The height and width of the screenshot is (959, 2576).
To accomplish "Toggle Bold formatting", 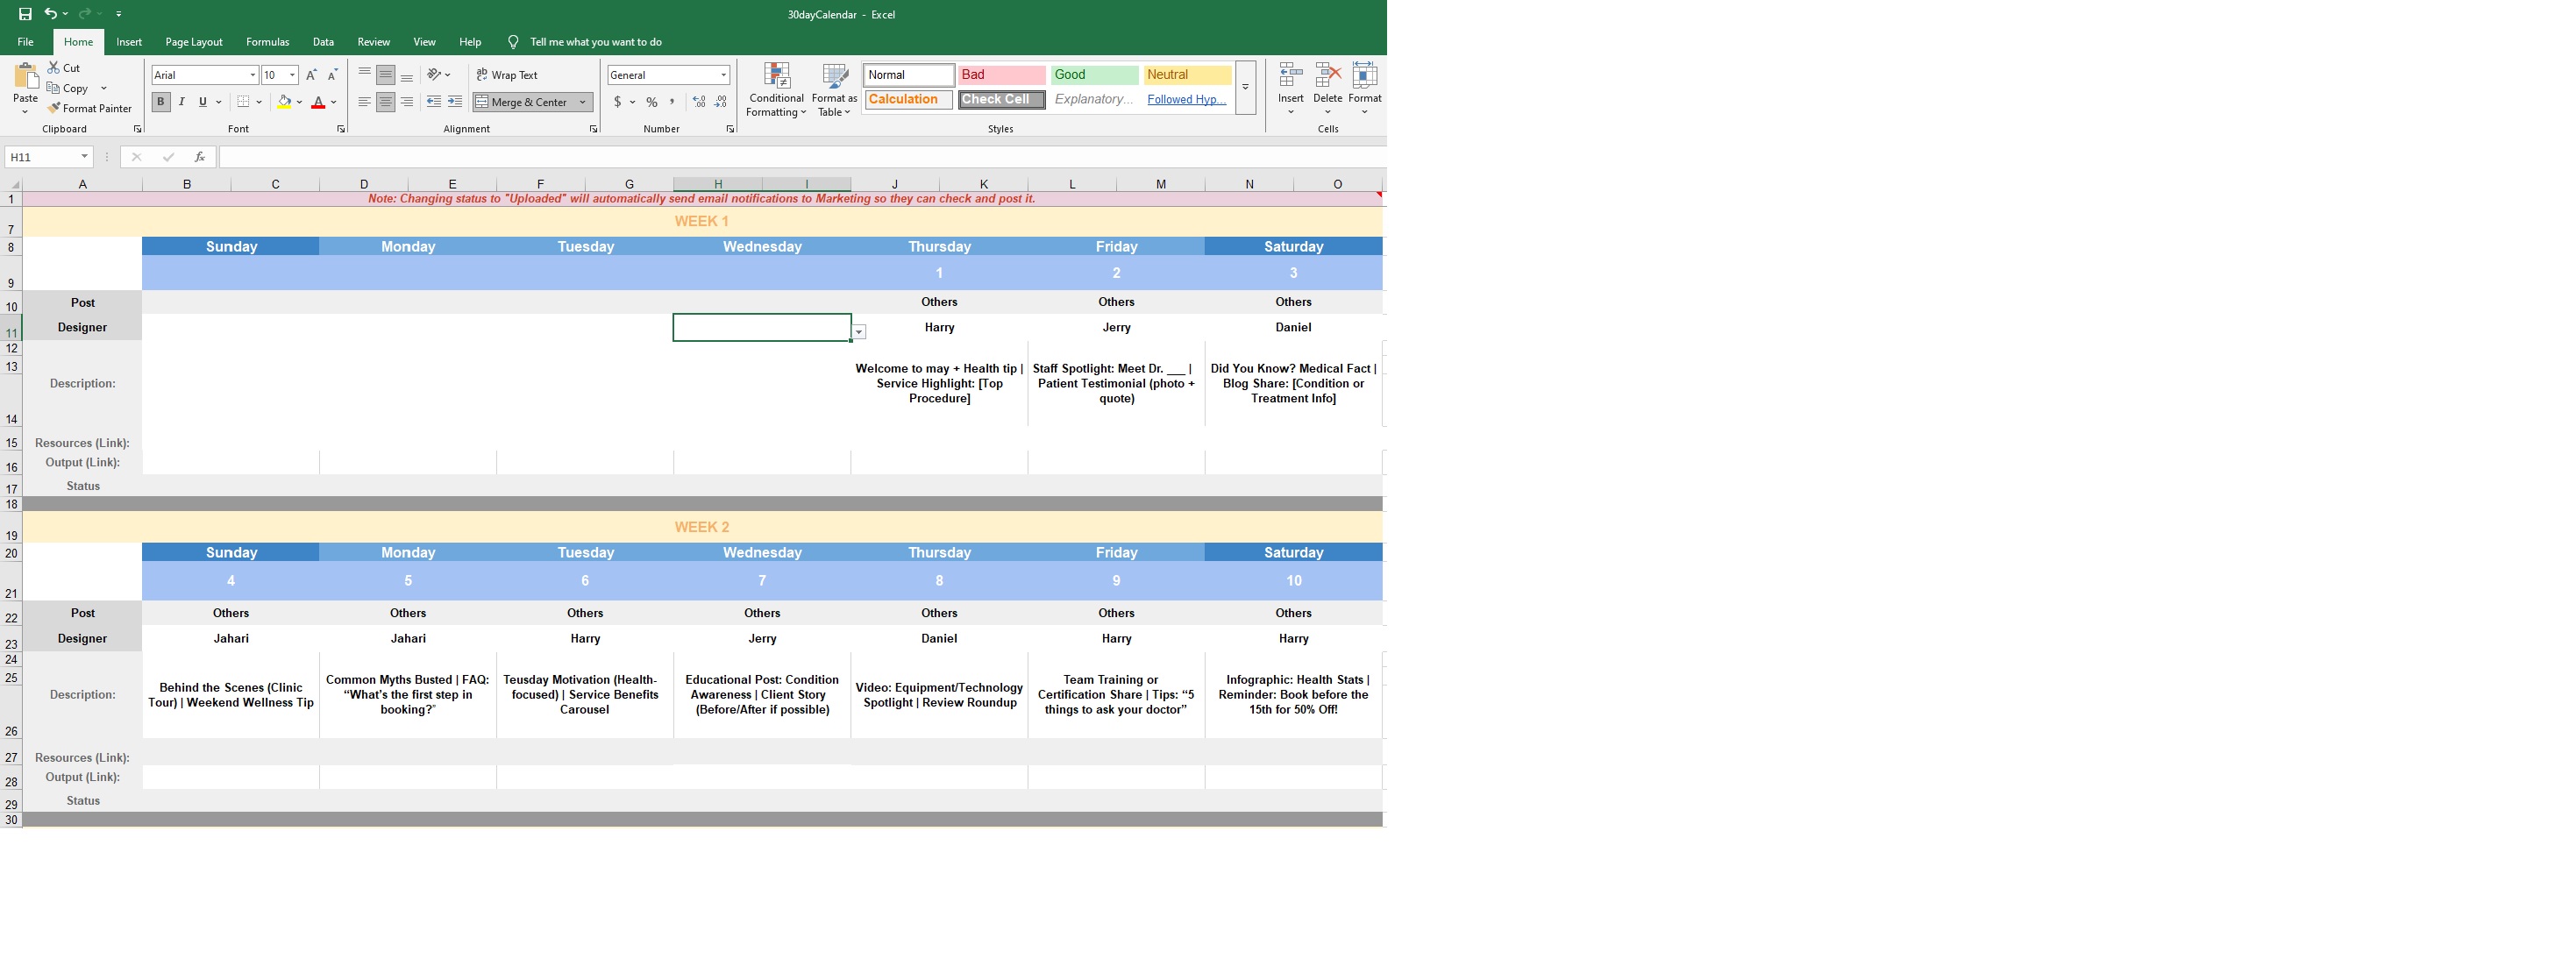I will tap(160, 102).
